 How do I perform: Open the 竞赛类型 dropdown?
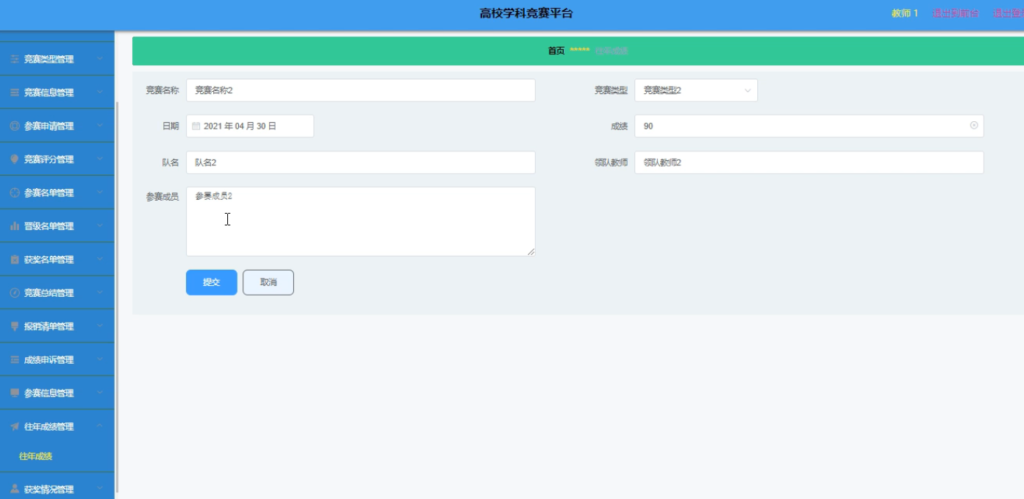696,90
